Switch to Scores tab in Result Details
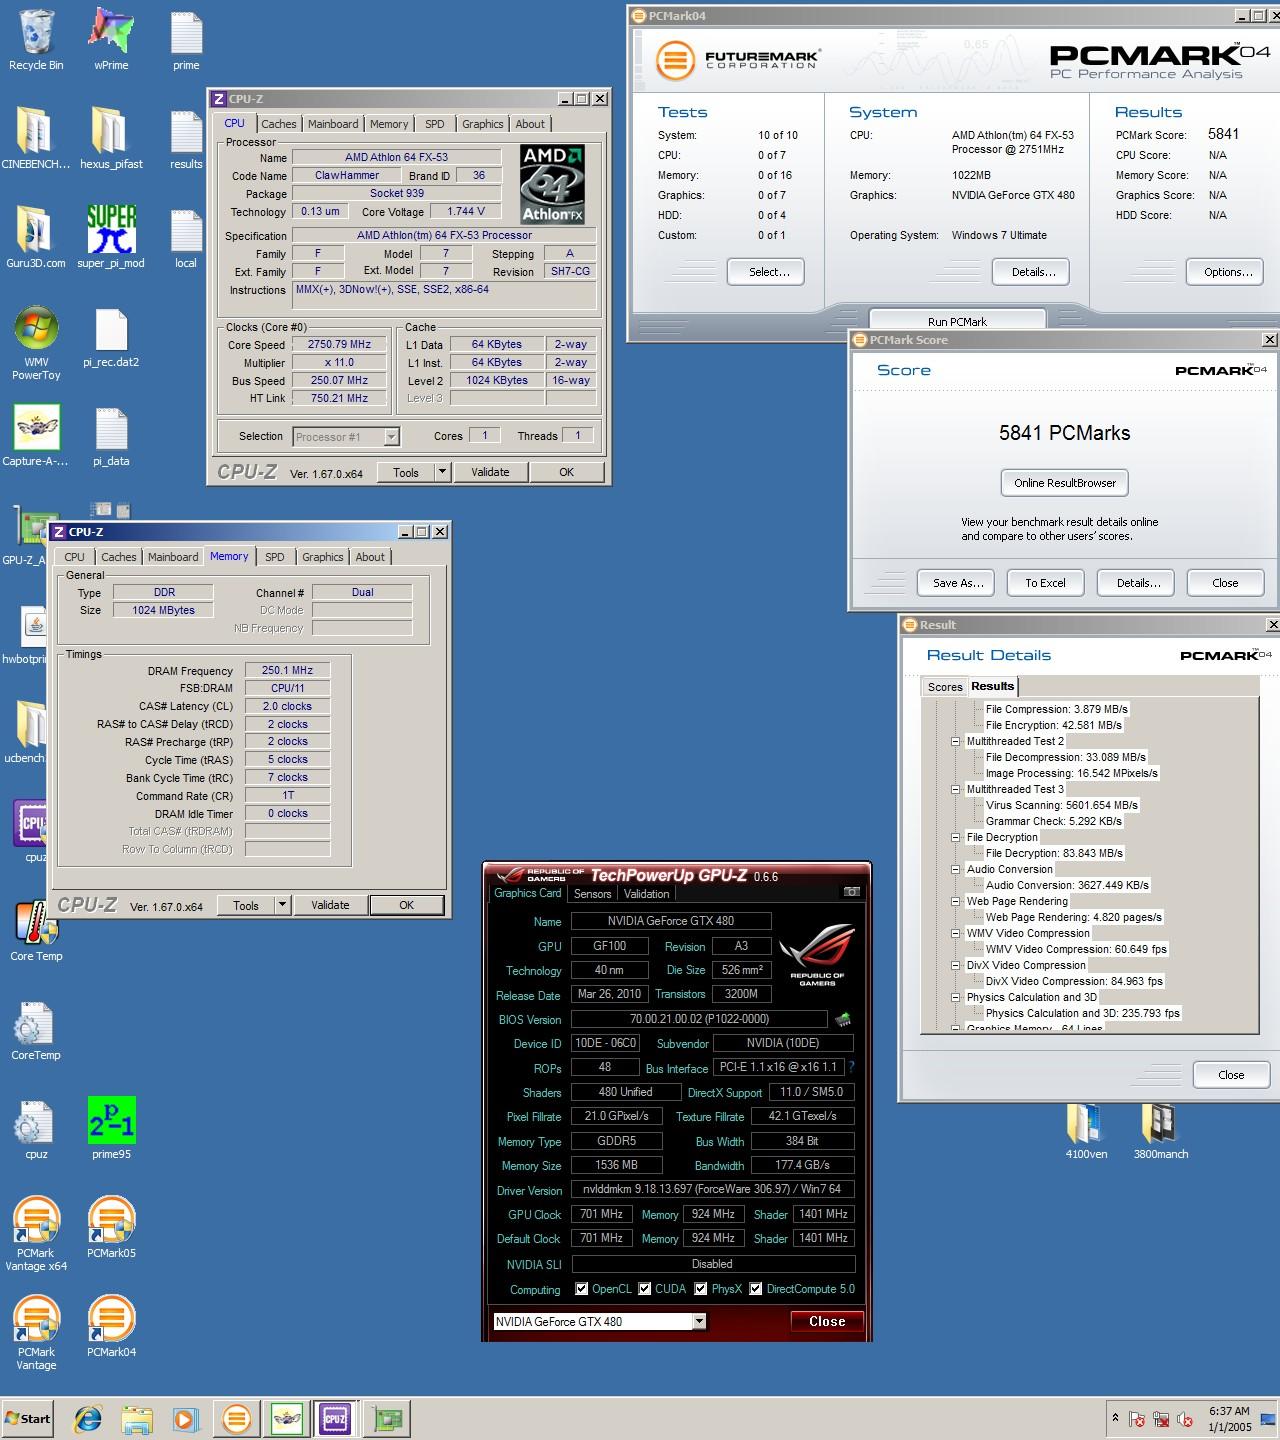The image size is (1280, 1440). [x=945, y=687]
